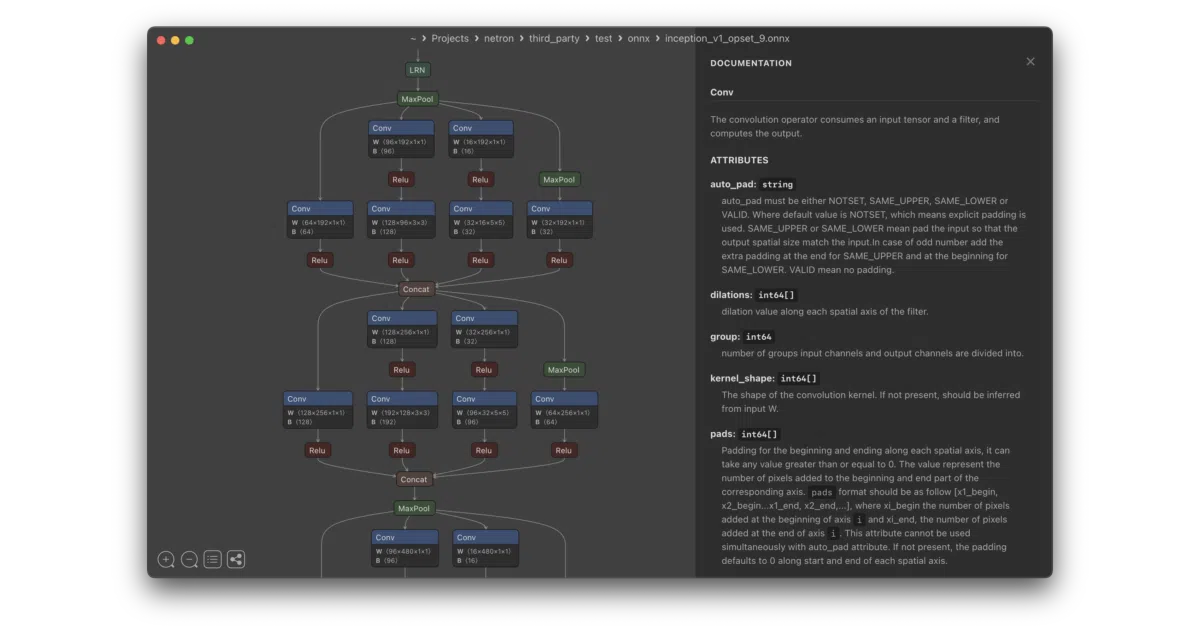Select Conv node with W 96×480×1×1
This screenshot has width=1200, height=630.
[x=405, y=549]
